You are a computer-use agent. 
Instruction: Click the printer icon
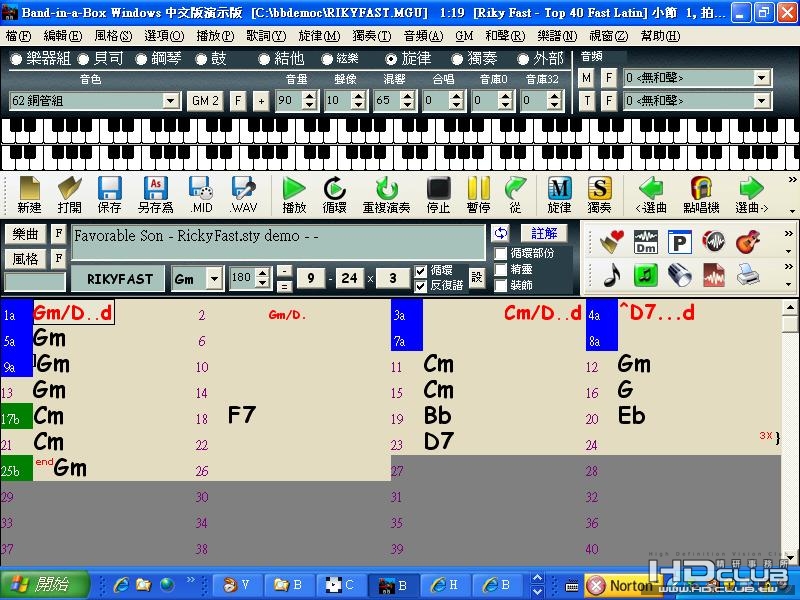747,275
